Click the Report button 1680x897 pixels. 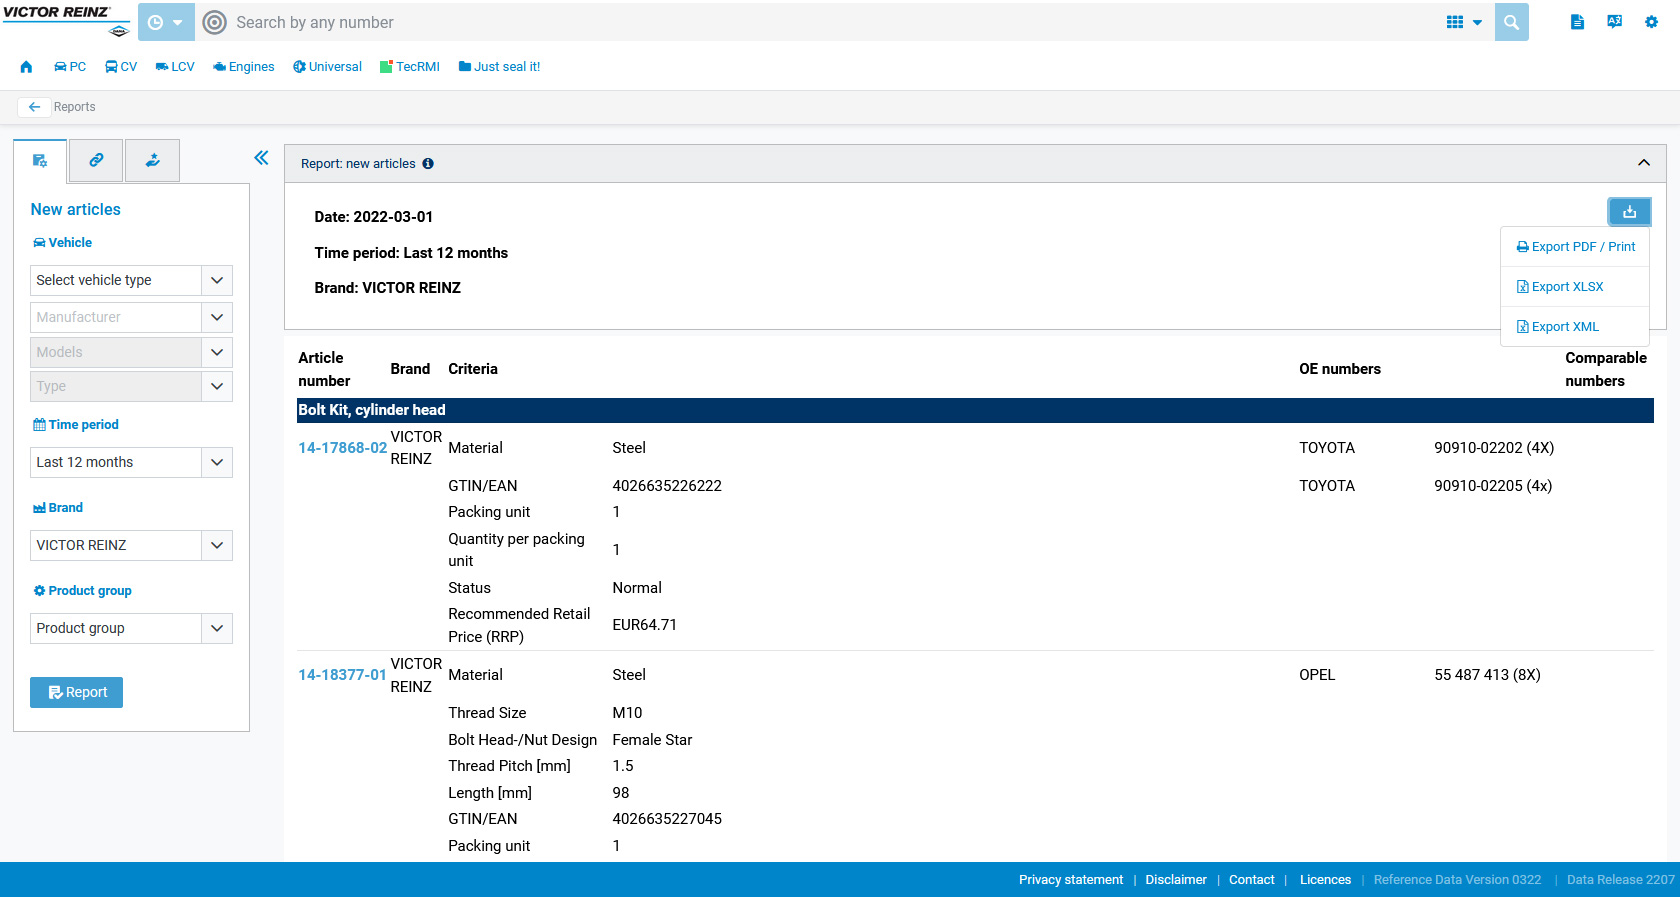(76, 692)
